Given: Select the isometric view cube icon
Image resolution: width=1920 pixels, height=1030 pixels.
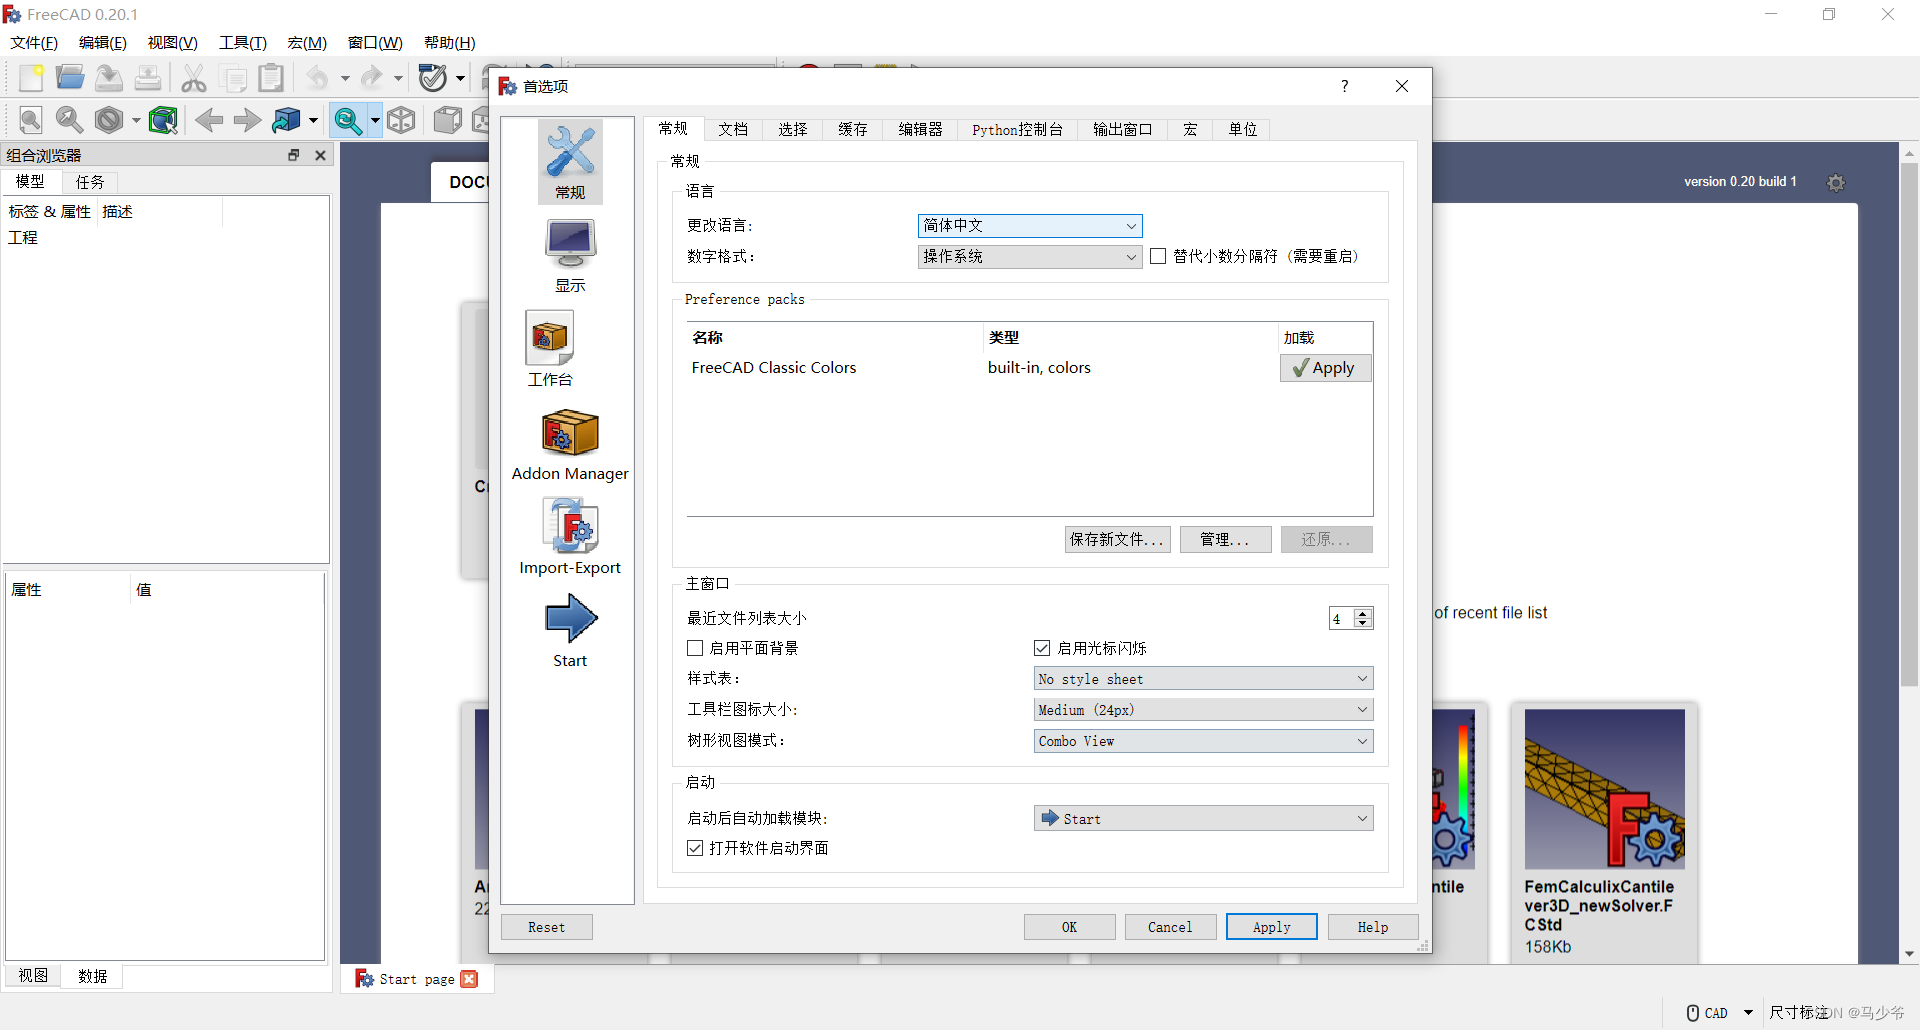Looking at the screenshot, I should click(402, 120).
